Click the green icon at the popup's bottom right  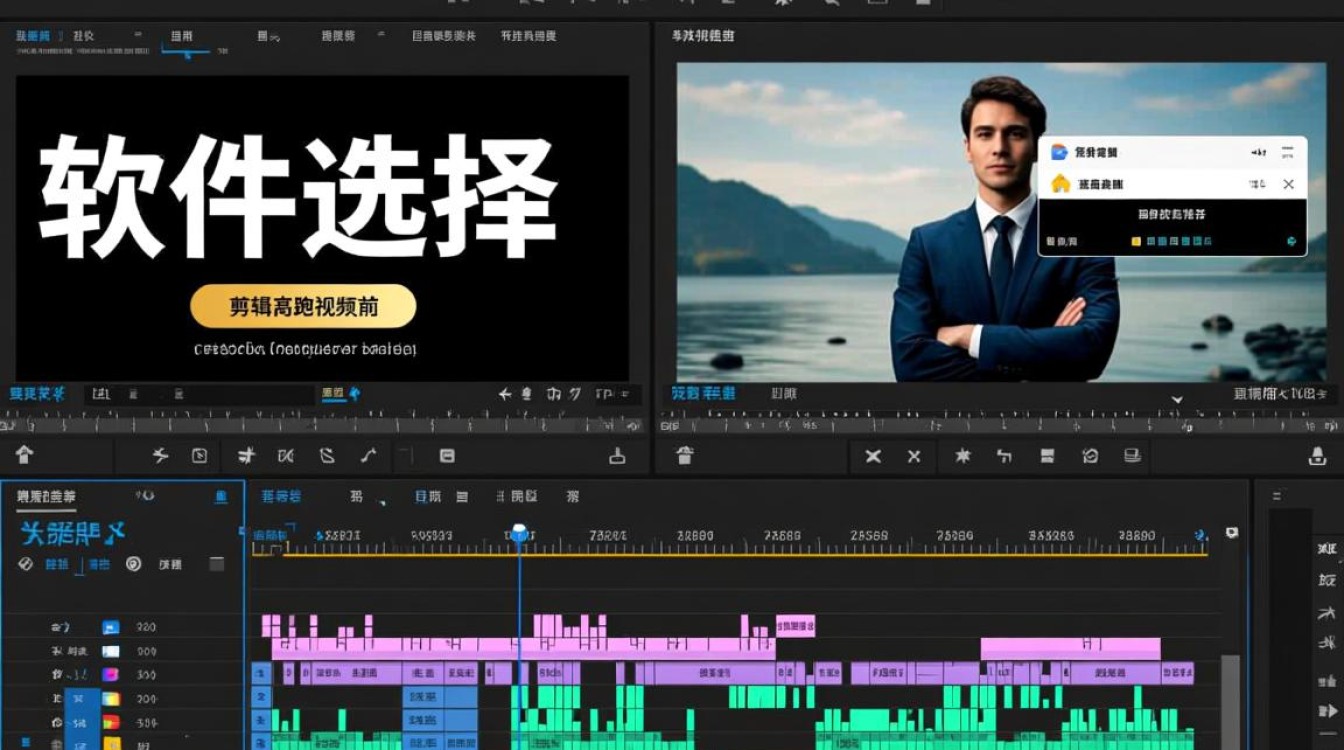click(1291, 241)
